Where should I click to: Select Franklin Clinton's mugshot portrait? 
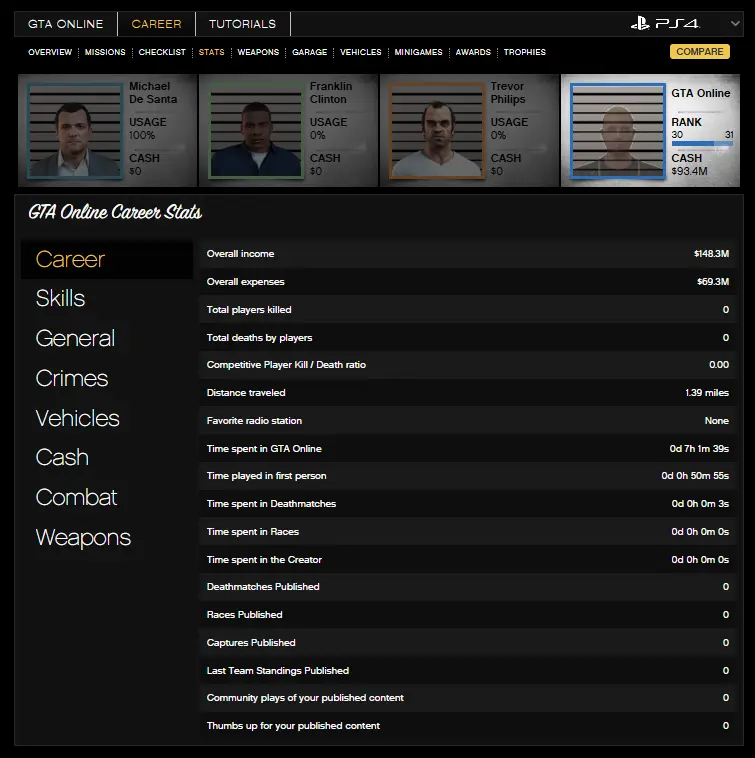point(256,130)
